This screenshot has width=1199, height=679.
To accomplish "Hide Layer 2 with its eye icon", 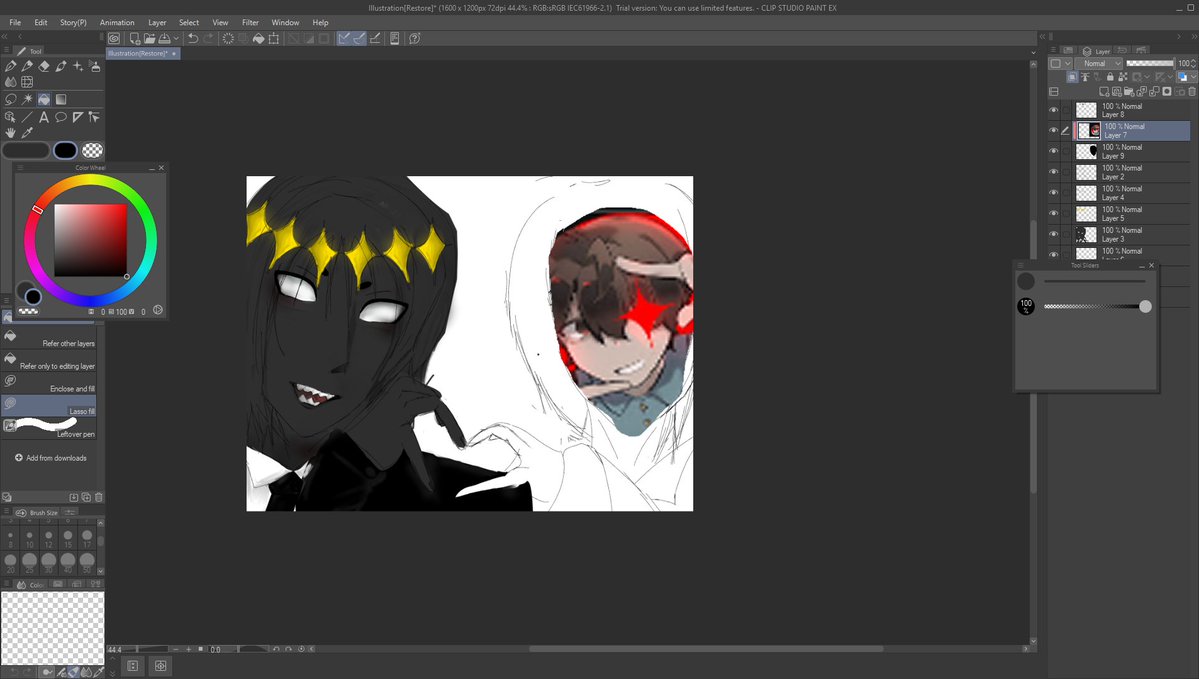I will pos(1054,172).
